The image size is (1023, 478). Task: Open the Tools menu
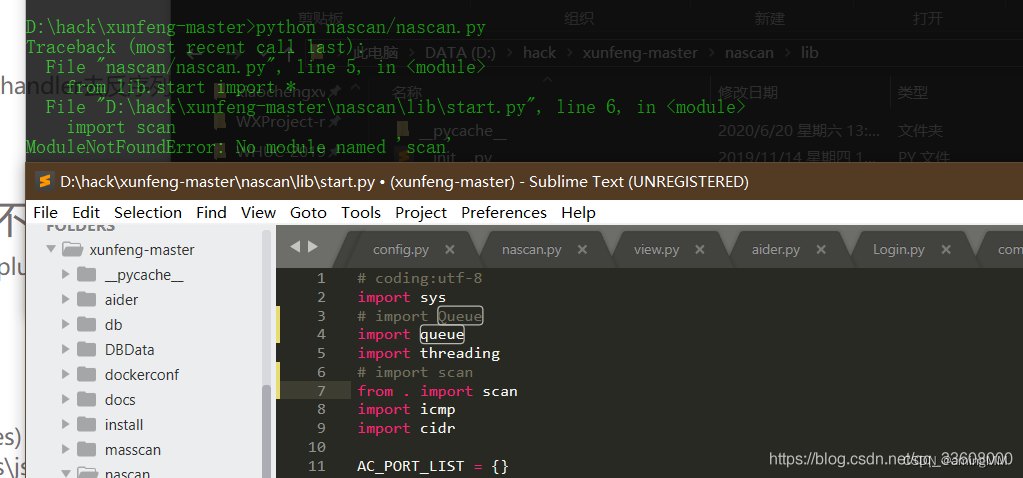[x=361, y=213]
